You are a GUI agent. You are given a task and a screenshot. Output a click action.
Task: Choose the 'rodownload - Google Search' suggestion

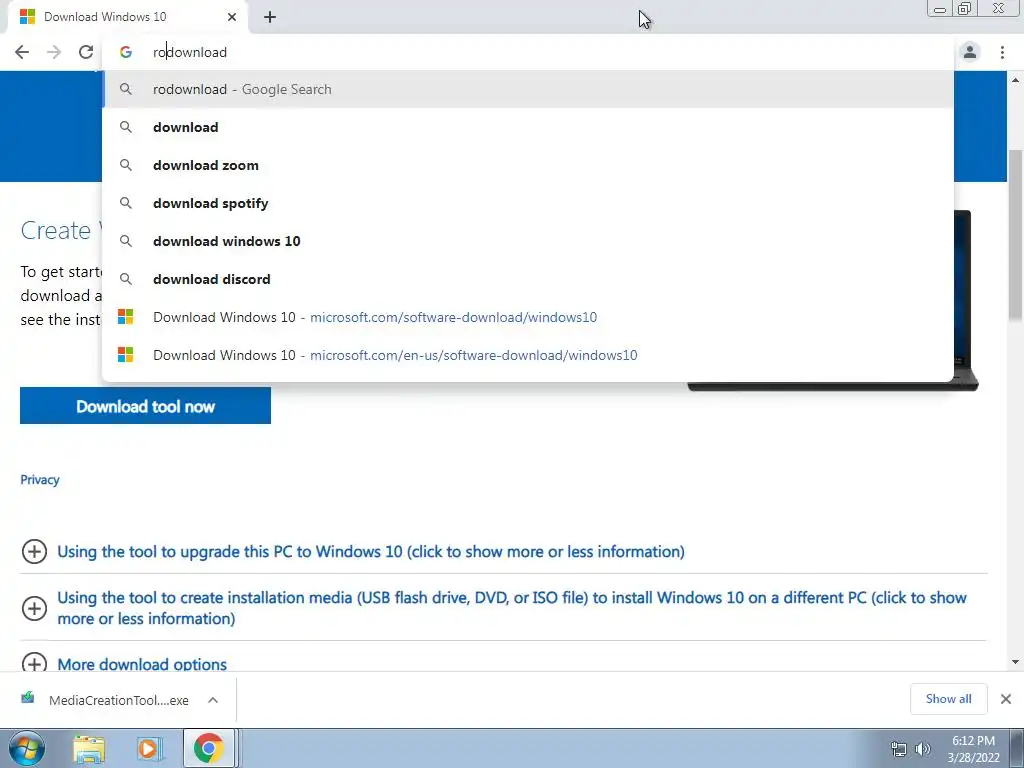coord(528,89)
